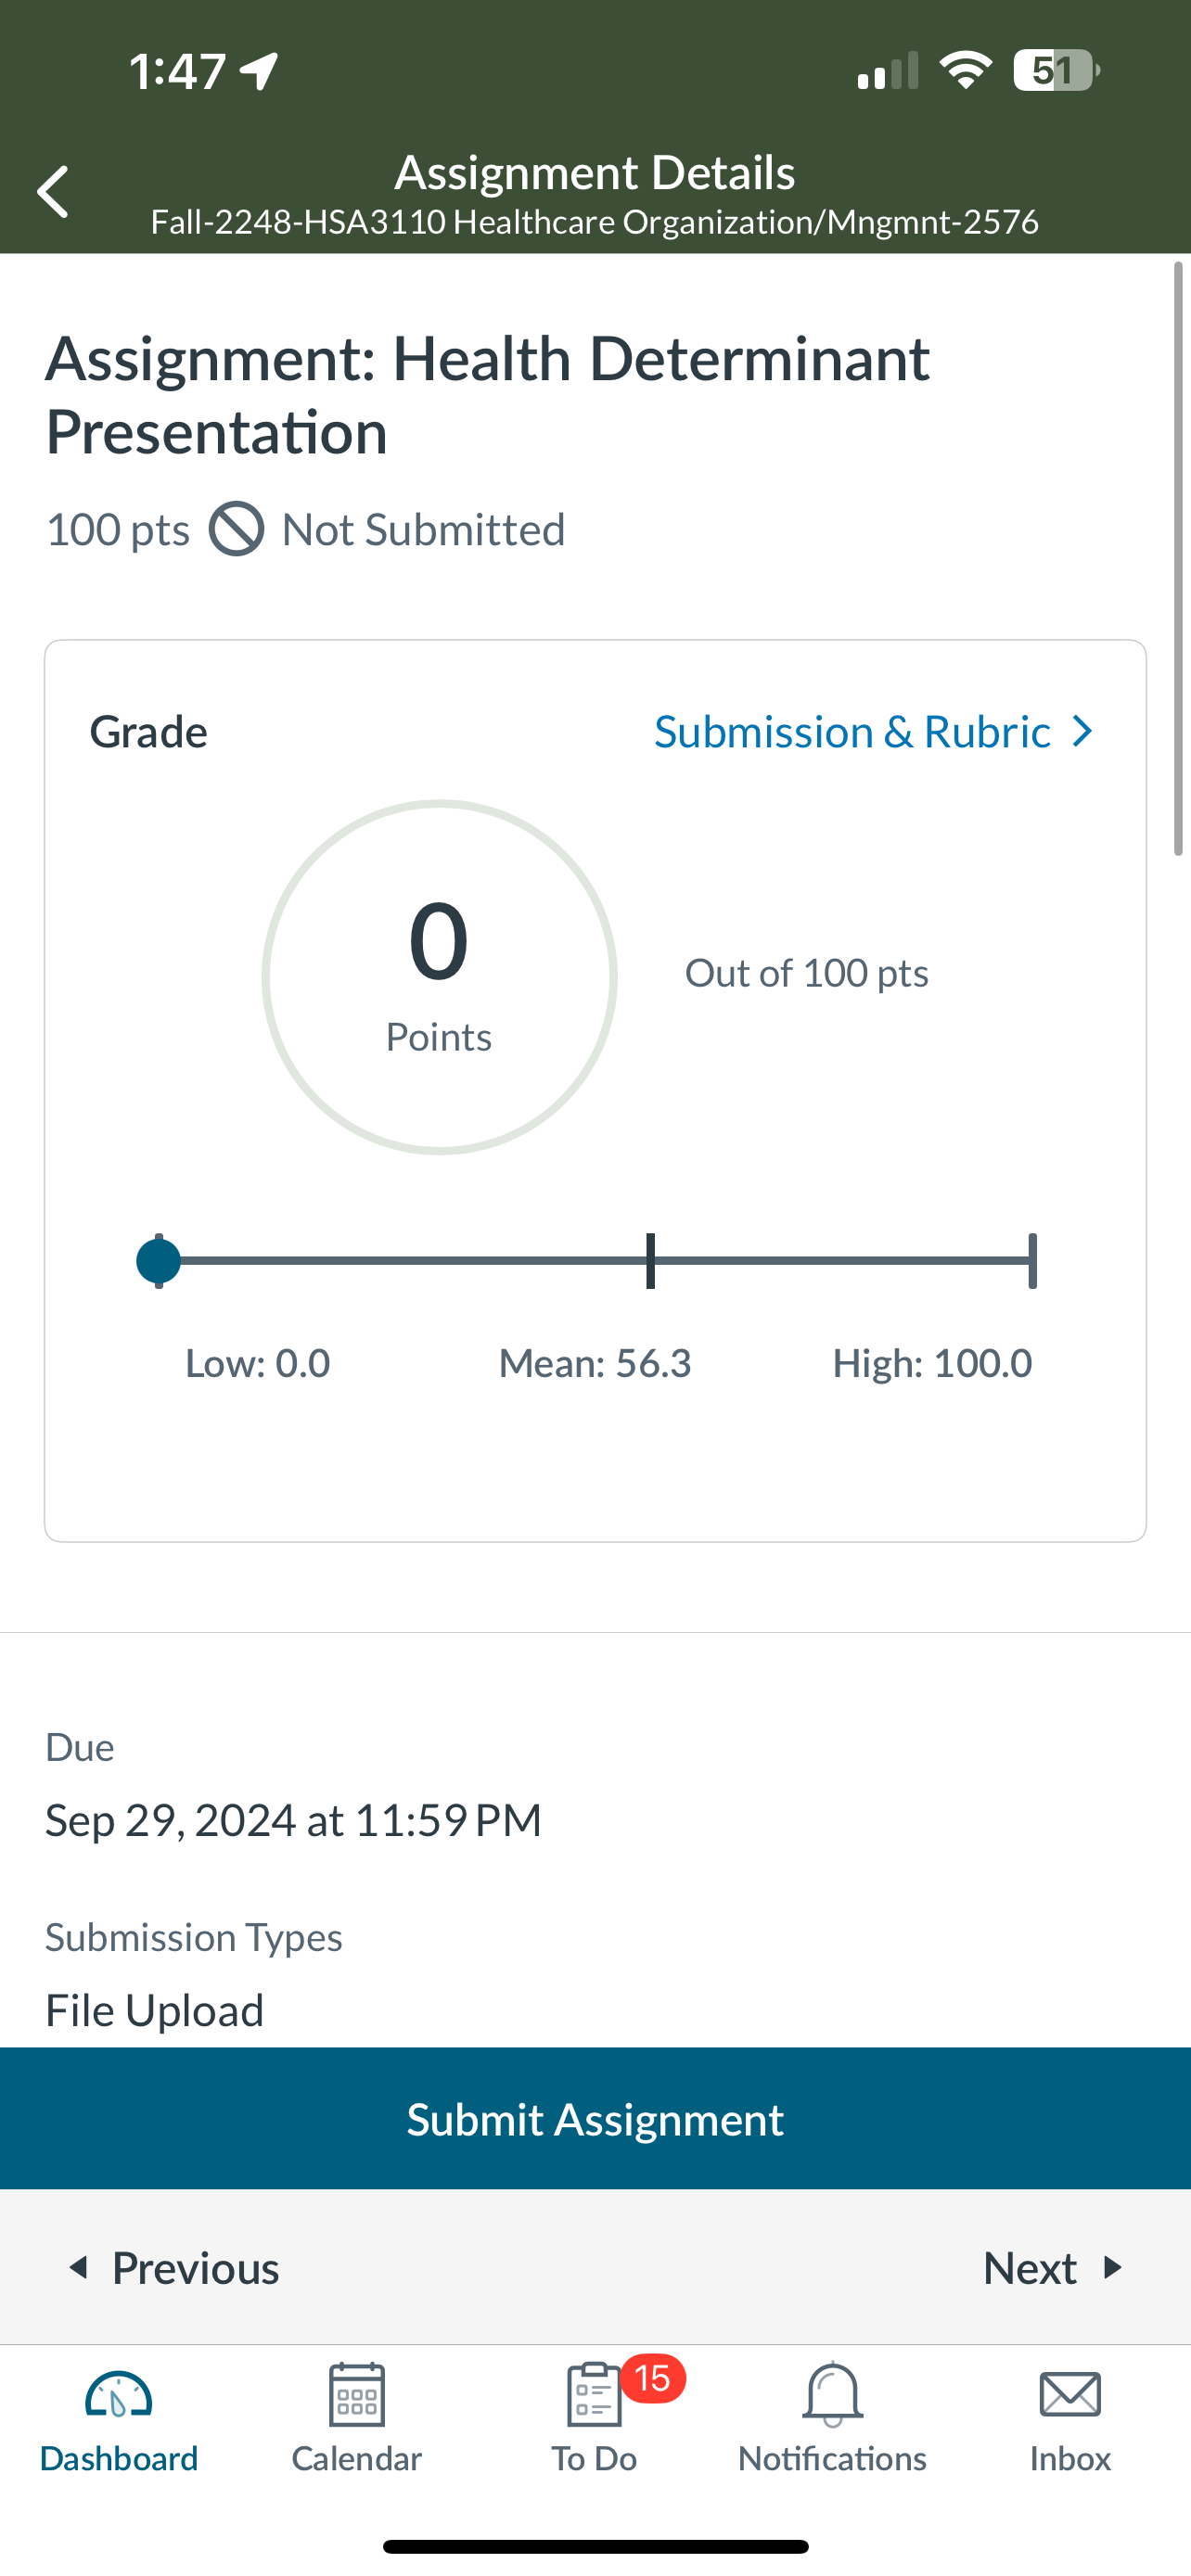Tap the mean marker on grade range
1191x2576 pixels.
[650, 1260]
